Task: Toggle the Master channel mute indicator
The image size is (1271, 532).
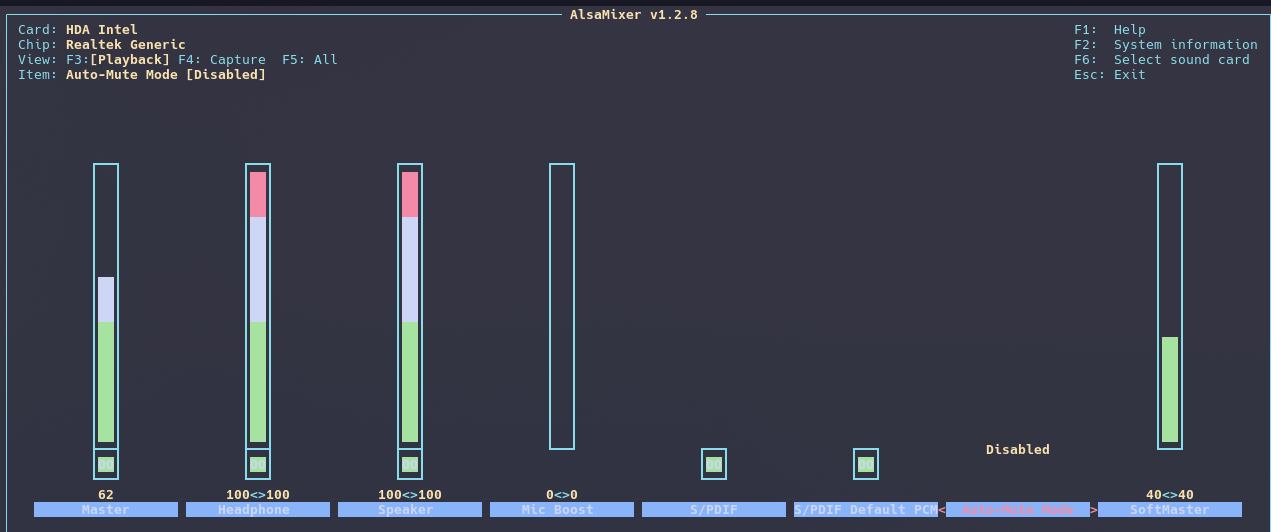Action: [x=106, y=464]
